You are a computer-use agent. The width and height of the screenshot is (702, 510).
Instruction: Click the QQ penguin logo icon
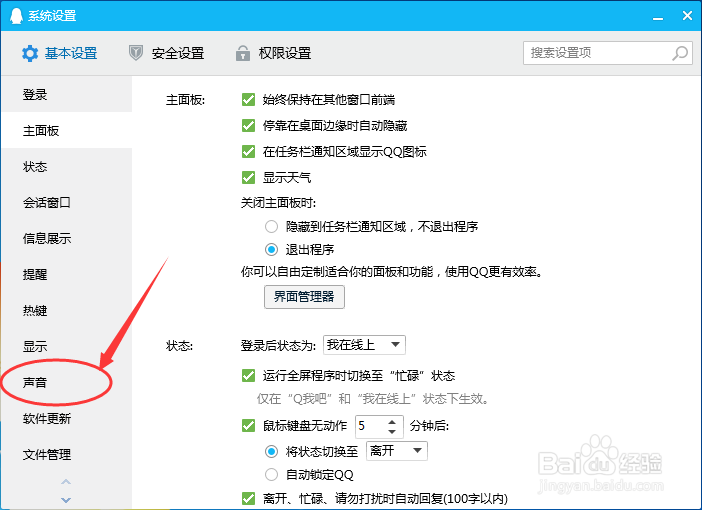(16, 16)
